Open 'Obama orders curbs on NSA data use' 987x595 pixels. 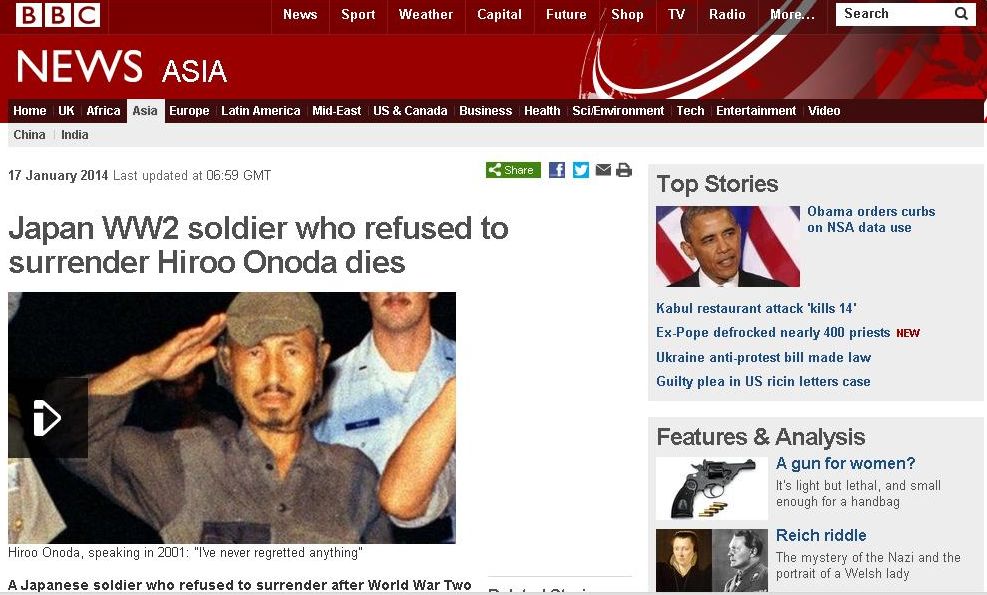coord(871,219)
